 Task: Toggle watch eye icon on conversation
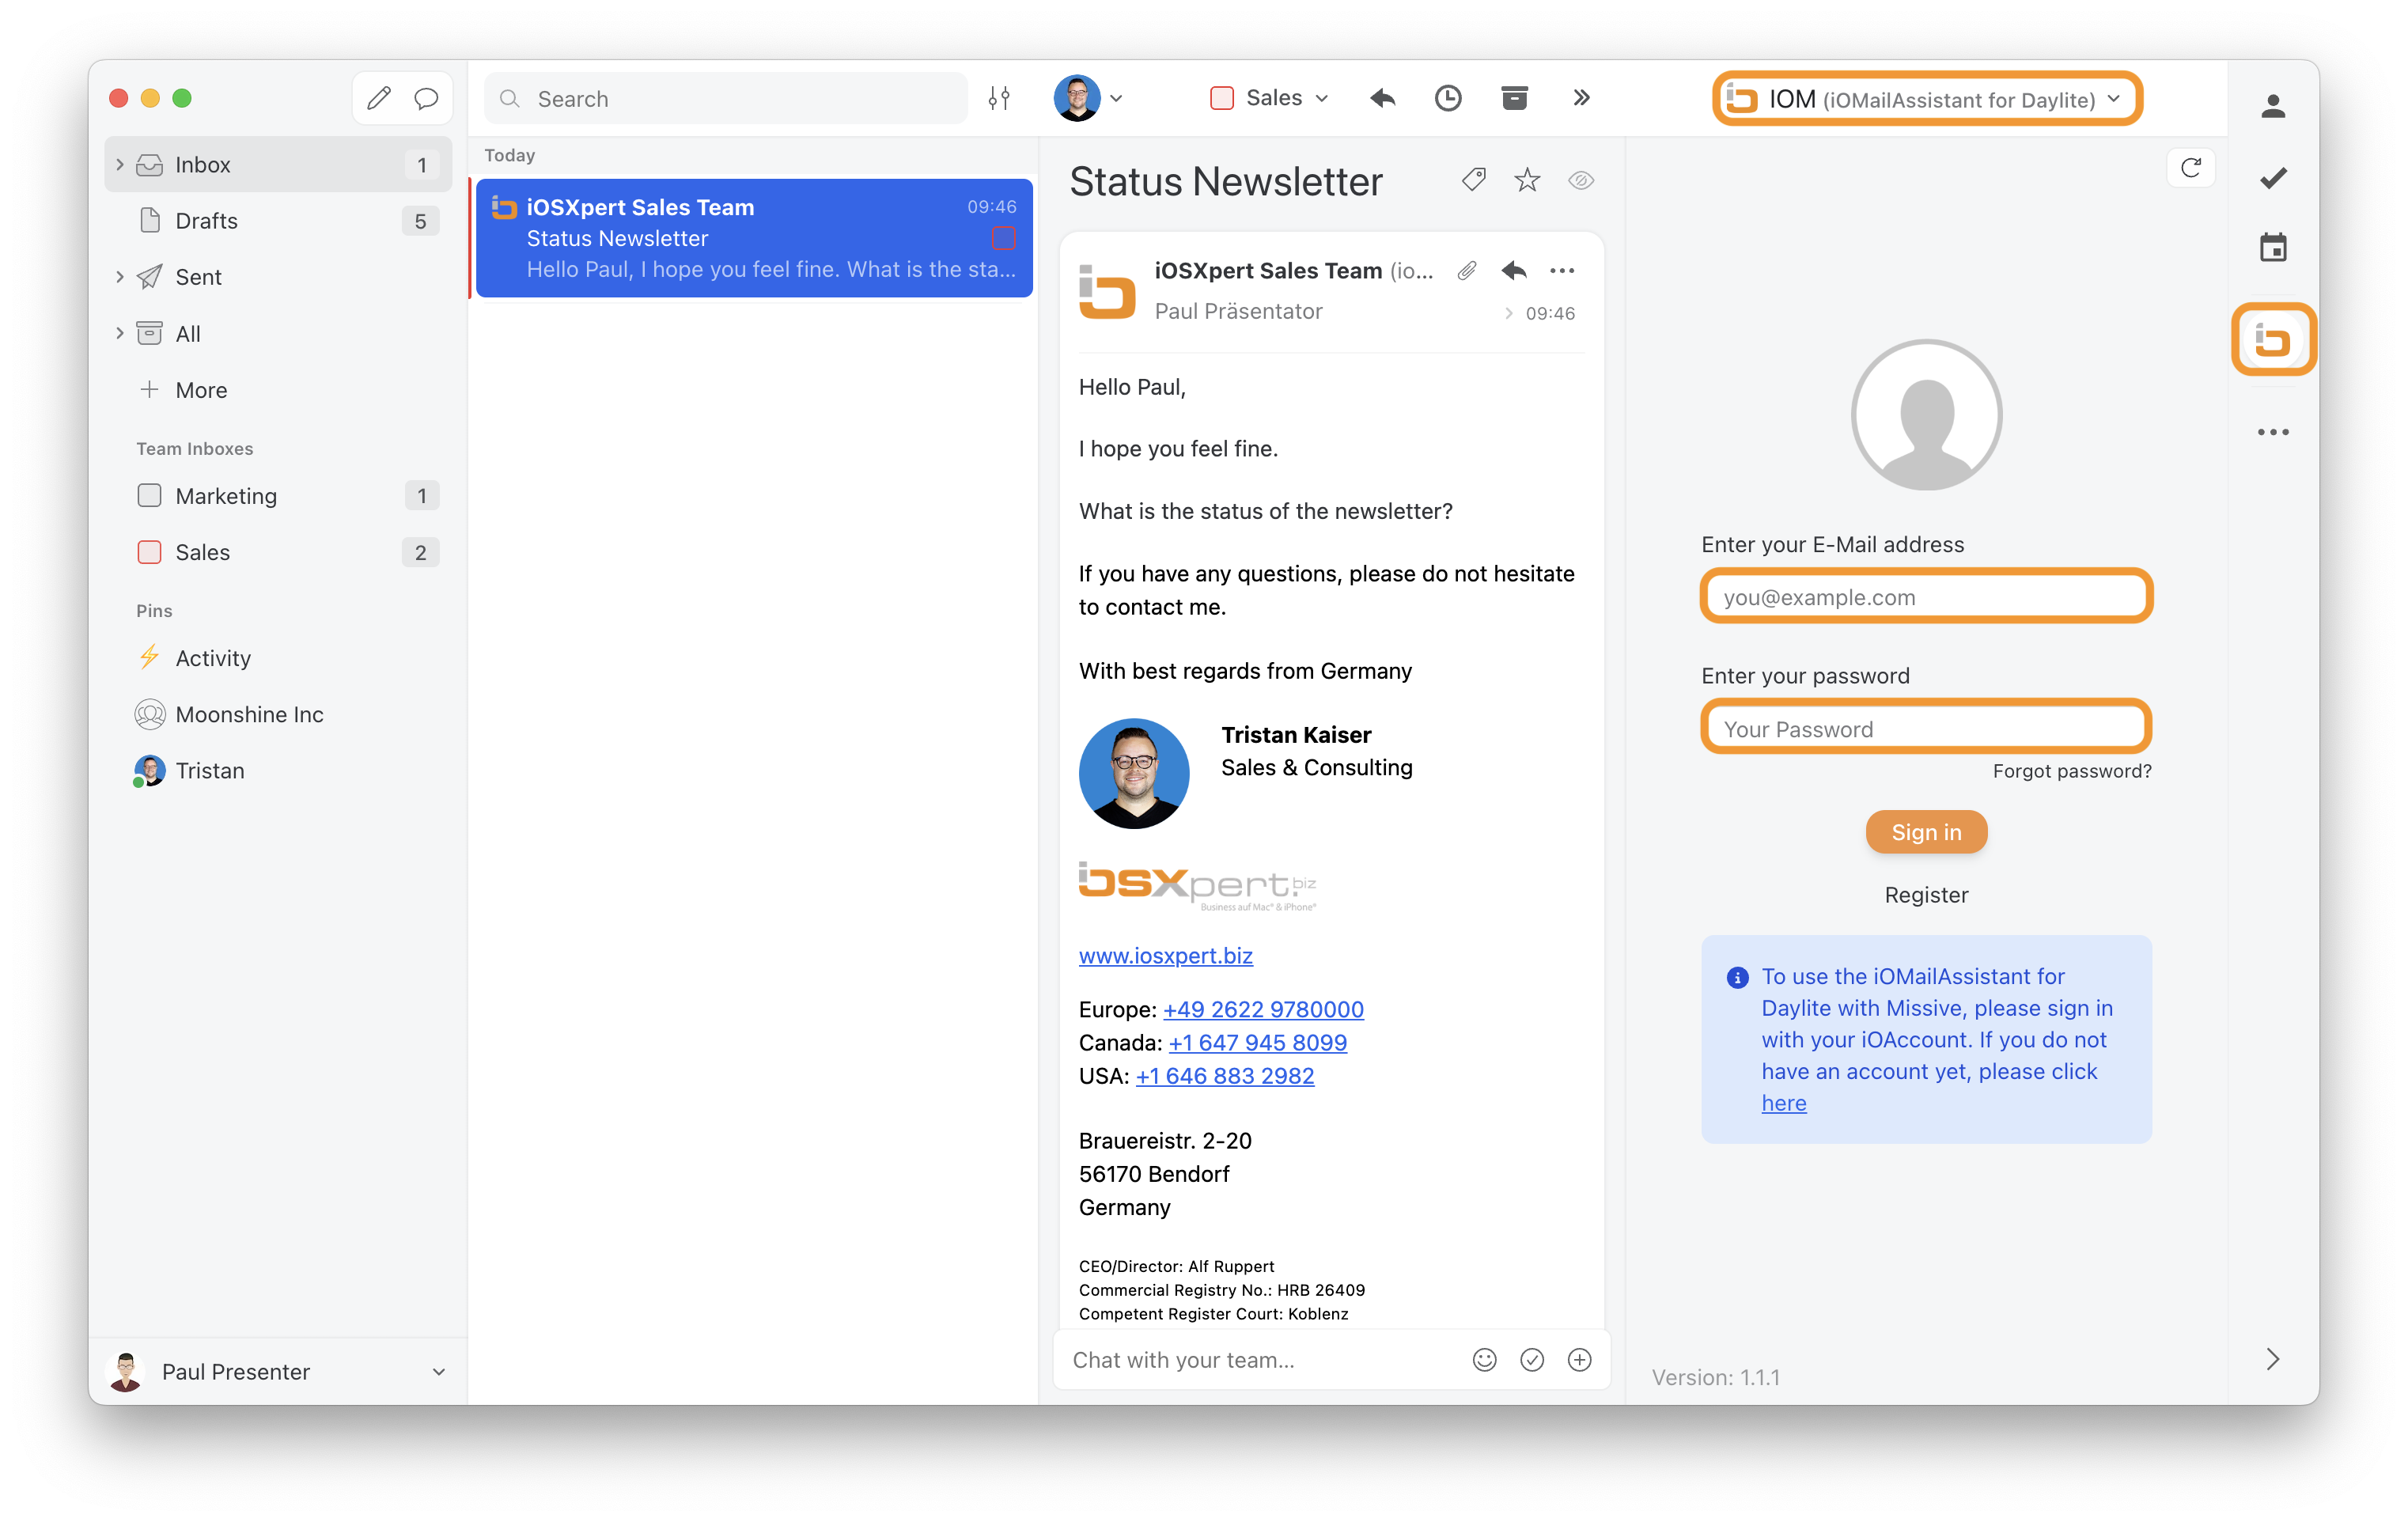(x=1581, y=180)
